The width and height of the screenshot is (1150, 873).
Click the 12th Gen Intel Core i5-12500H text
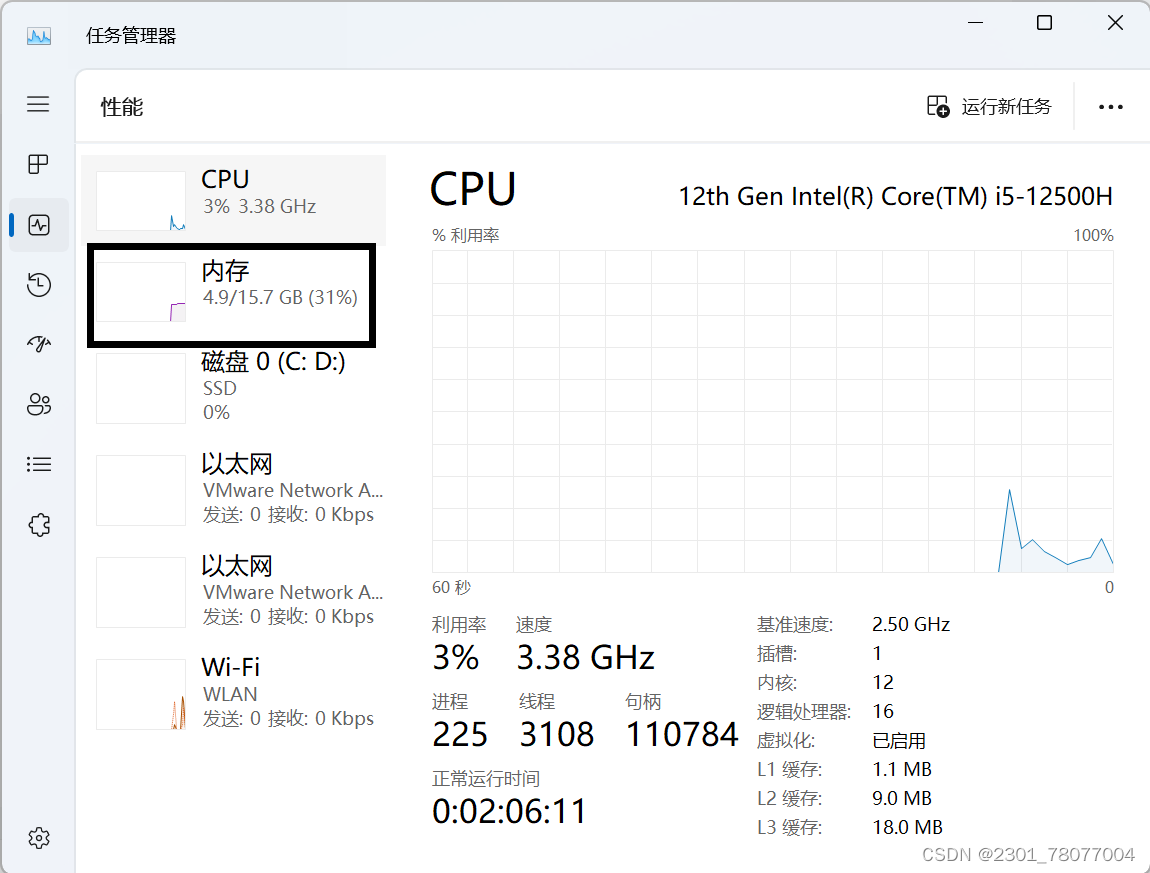[x=895, y=196]
